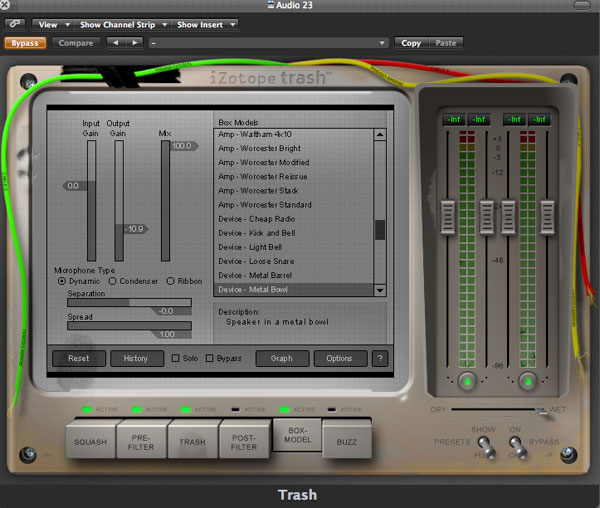
Task: Select Device - Cheap Radio box model
Action: click(293, 219)
